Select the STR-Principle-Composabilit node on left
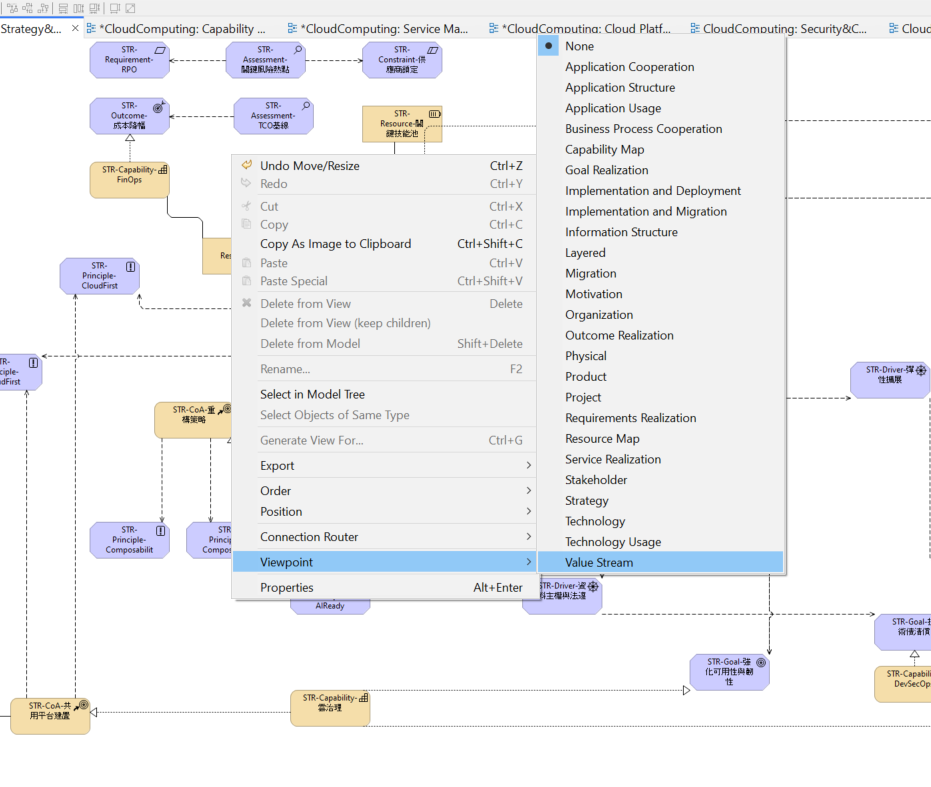 point(129,540)
